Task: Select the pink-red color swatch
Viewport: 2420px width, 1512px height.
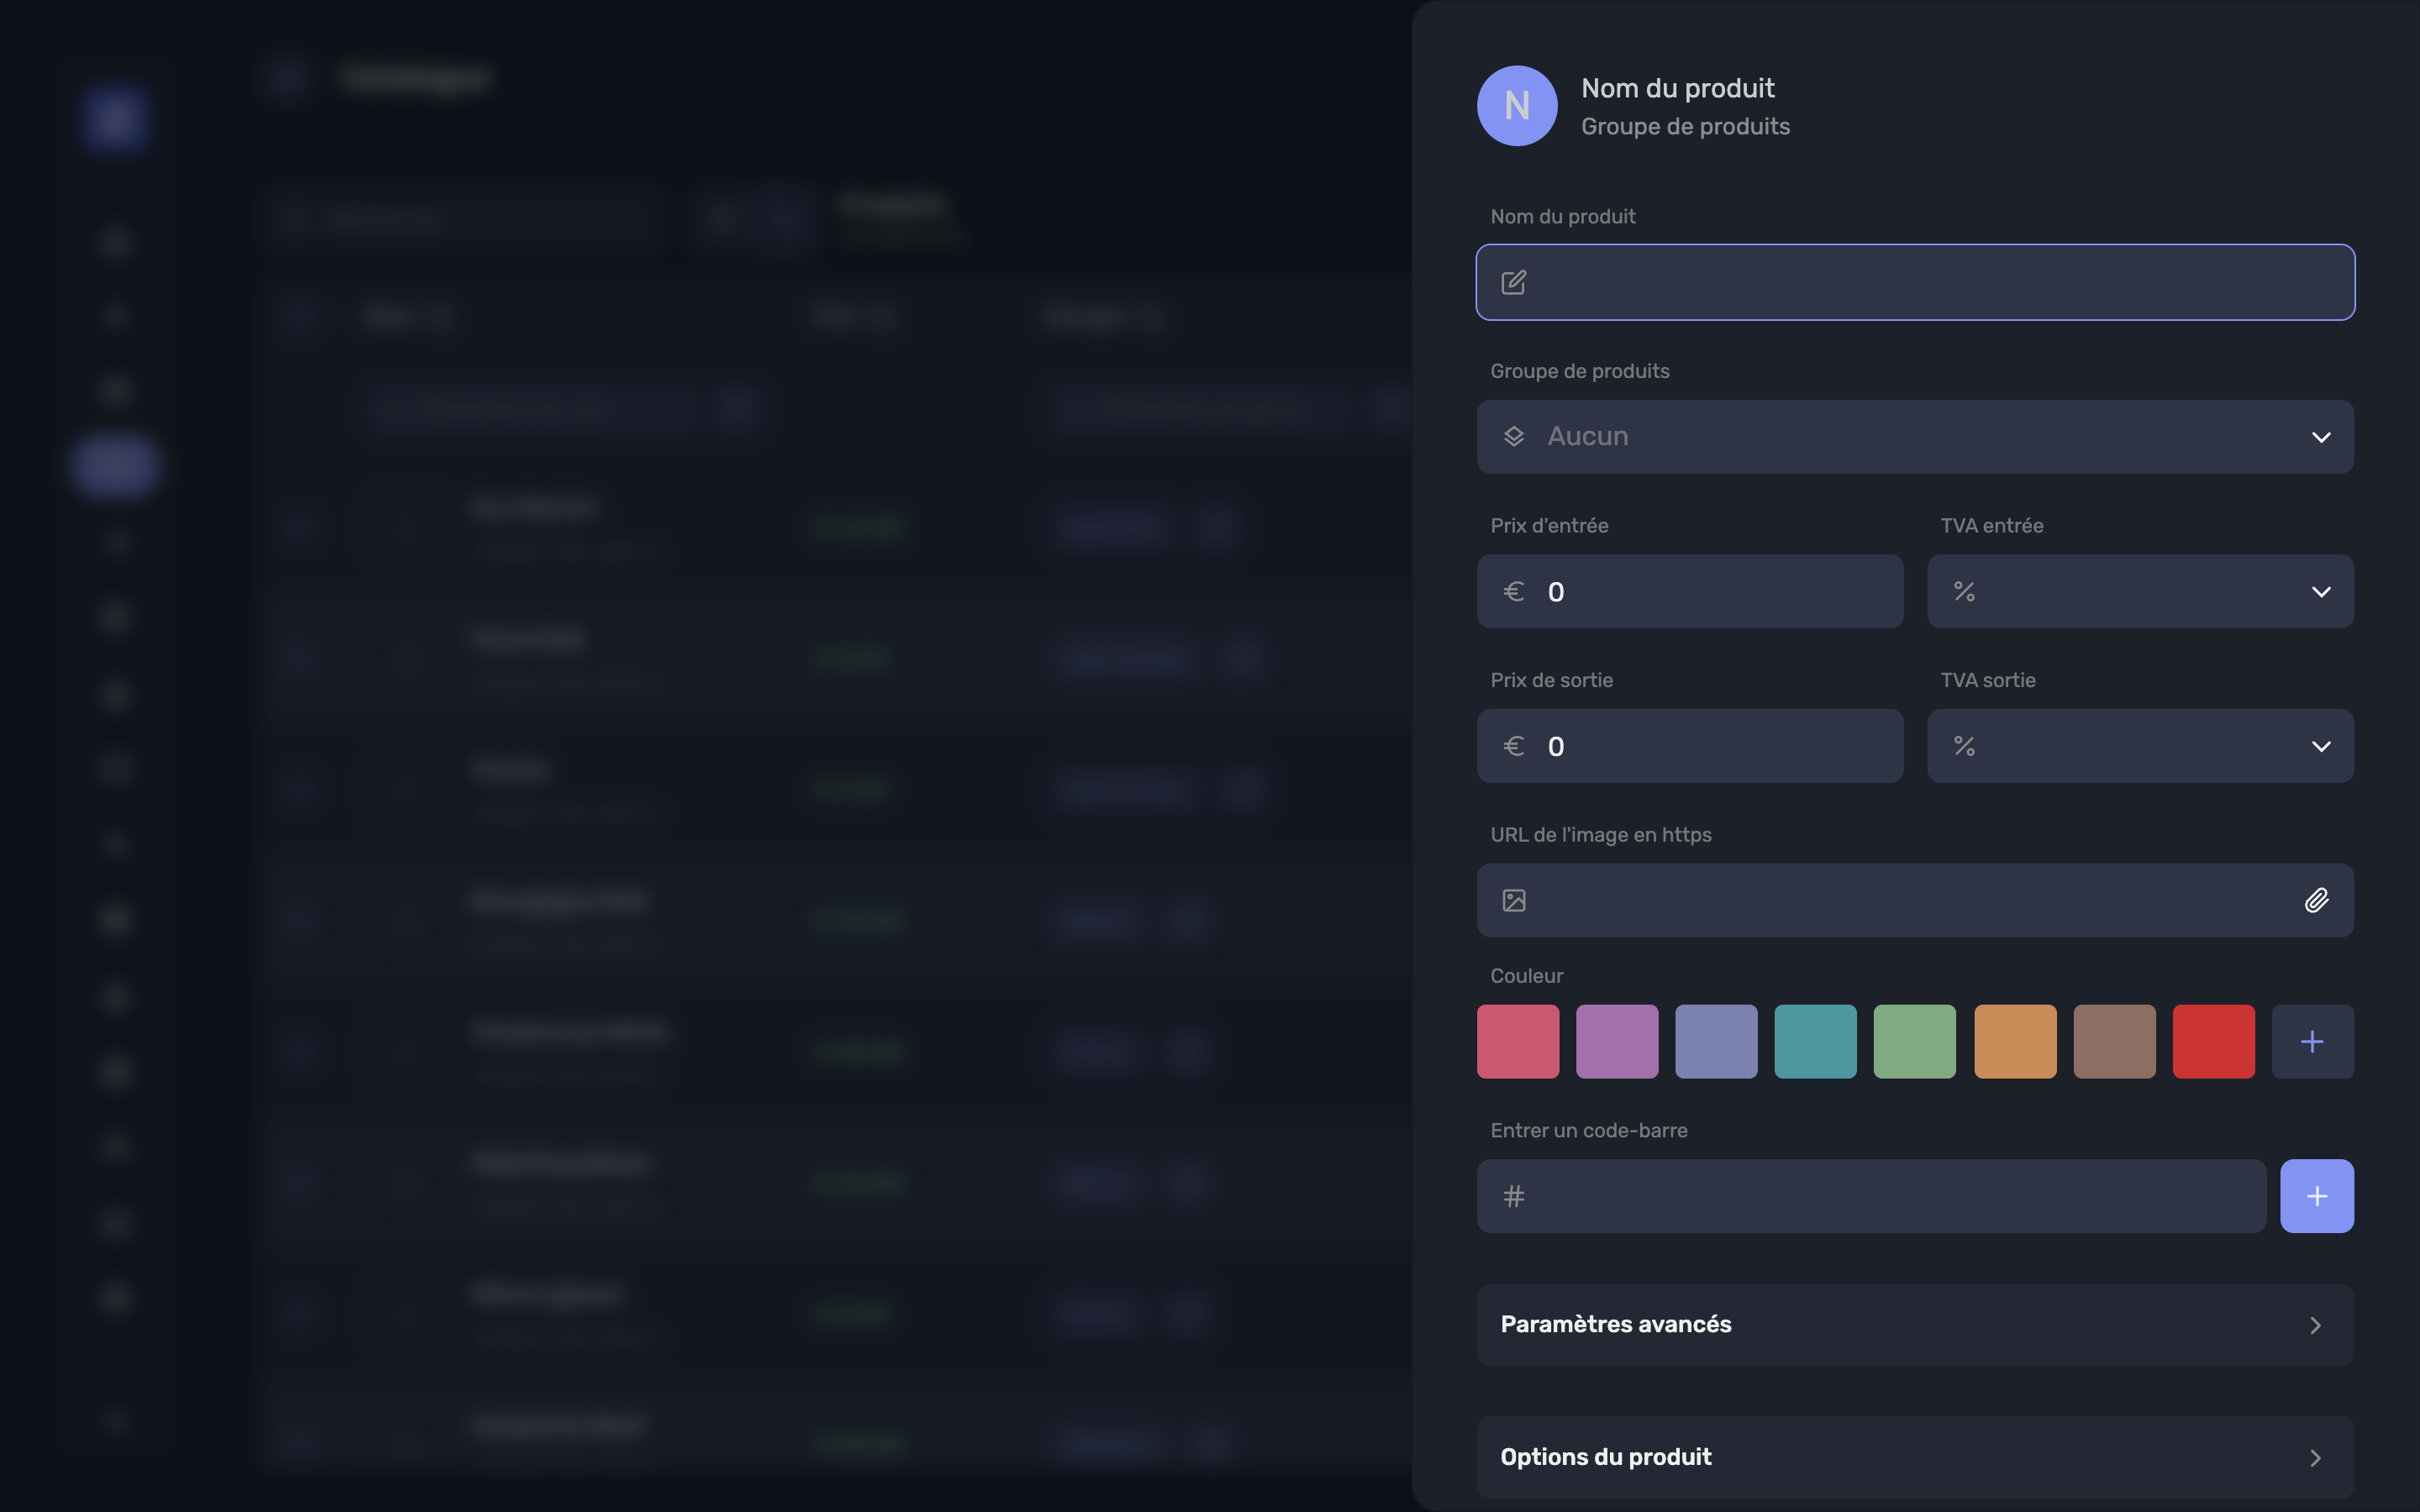Action: tap(1518, 1041)
